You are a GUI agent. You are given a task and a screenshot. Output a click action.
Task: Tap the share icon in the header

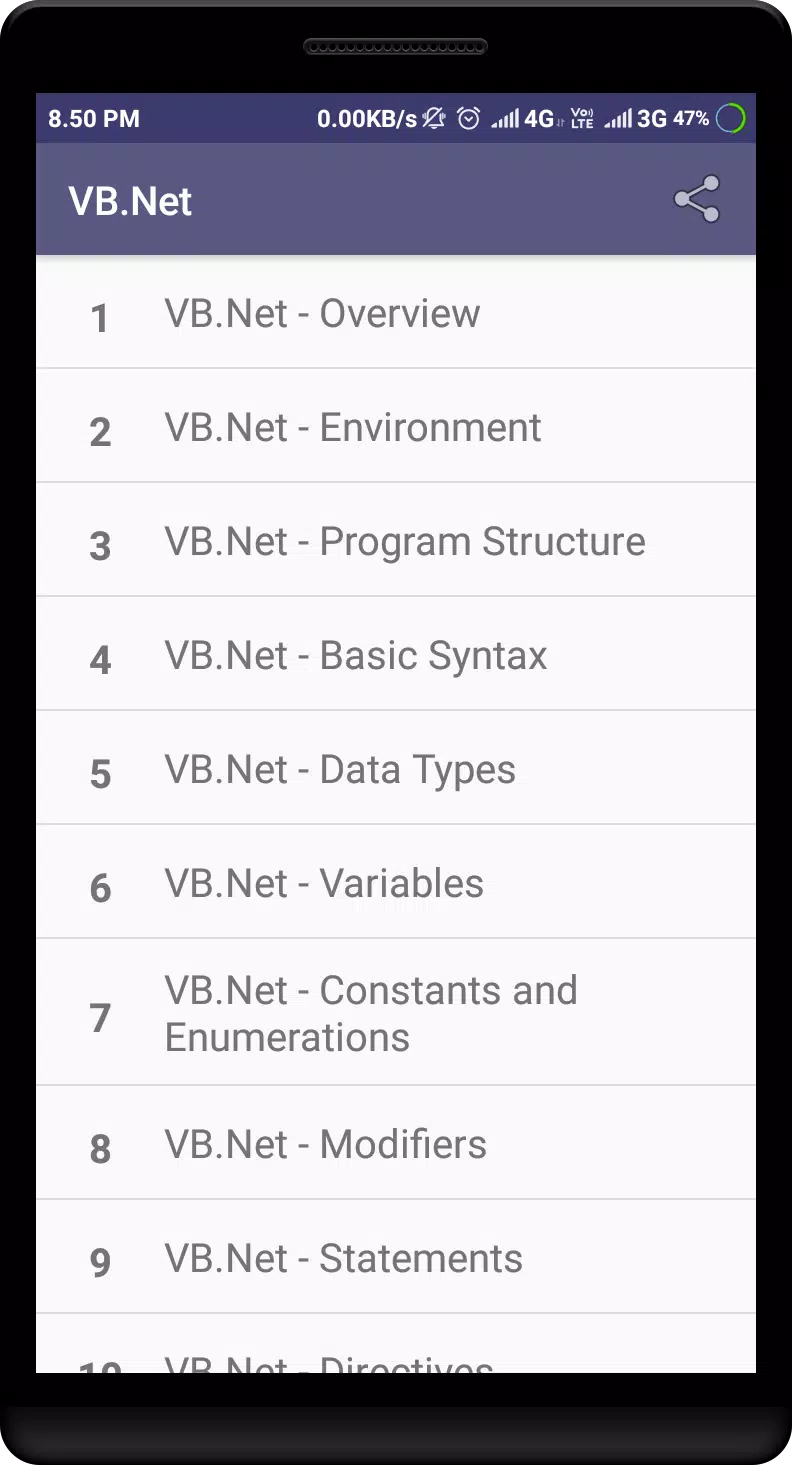(x=697, y=199)
